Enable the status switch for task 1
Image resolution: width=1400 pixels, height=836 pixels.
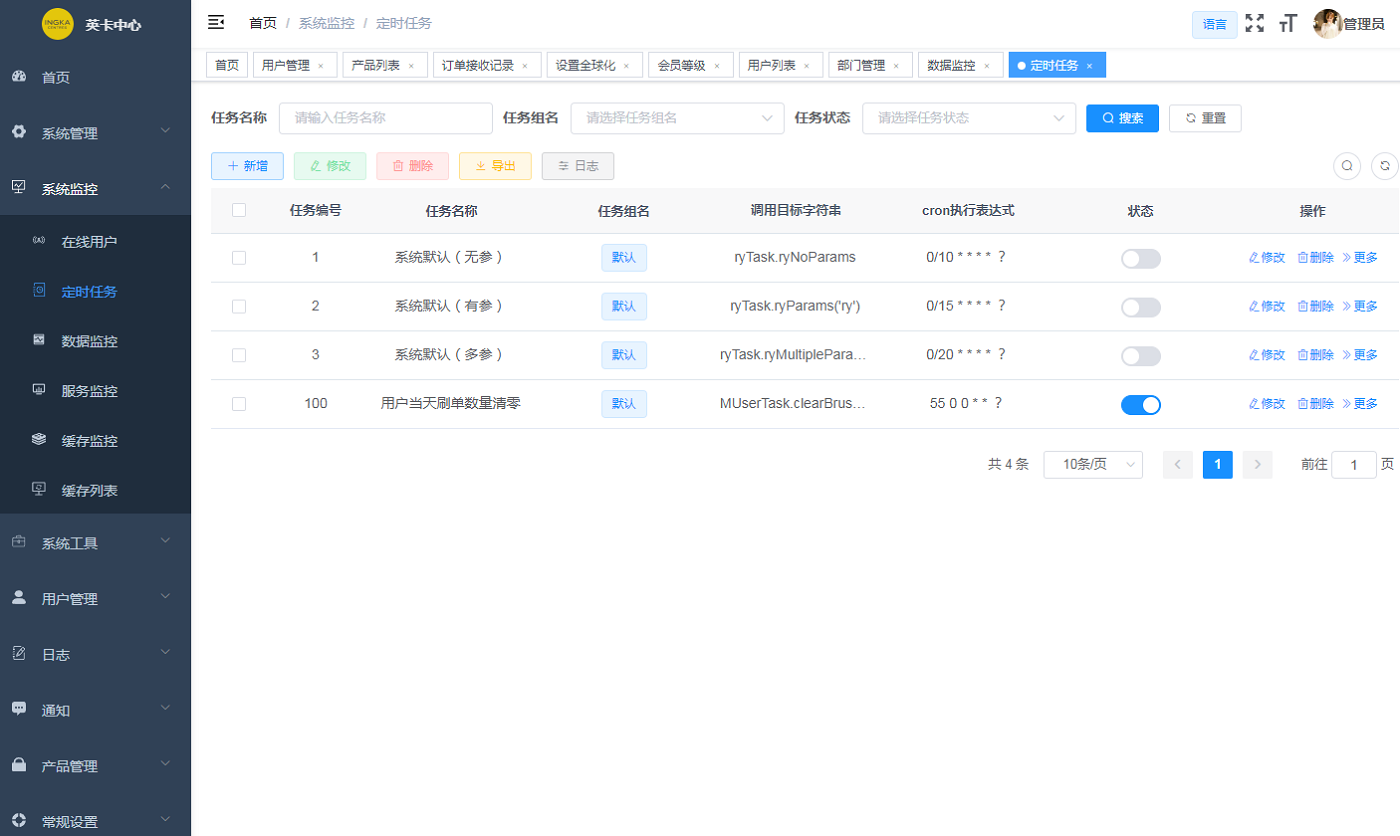[1140, 258]
